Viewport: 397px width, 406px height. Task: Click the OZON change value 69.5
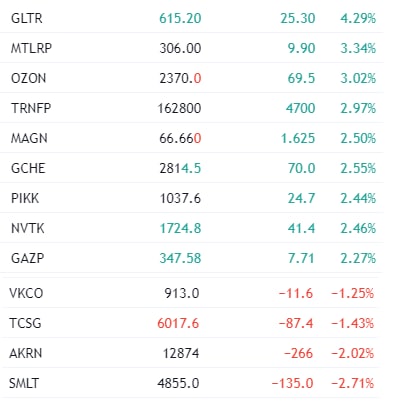[301, 78]
